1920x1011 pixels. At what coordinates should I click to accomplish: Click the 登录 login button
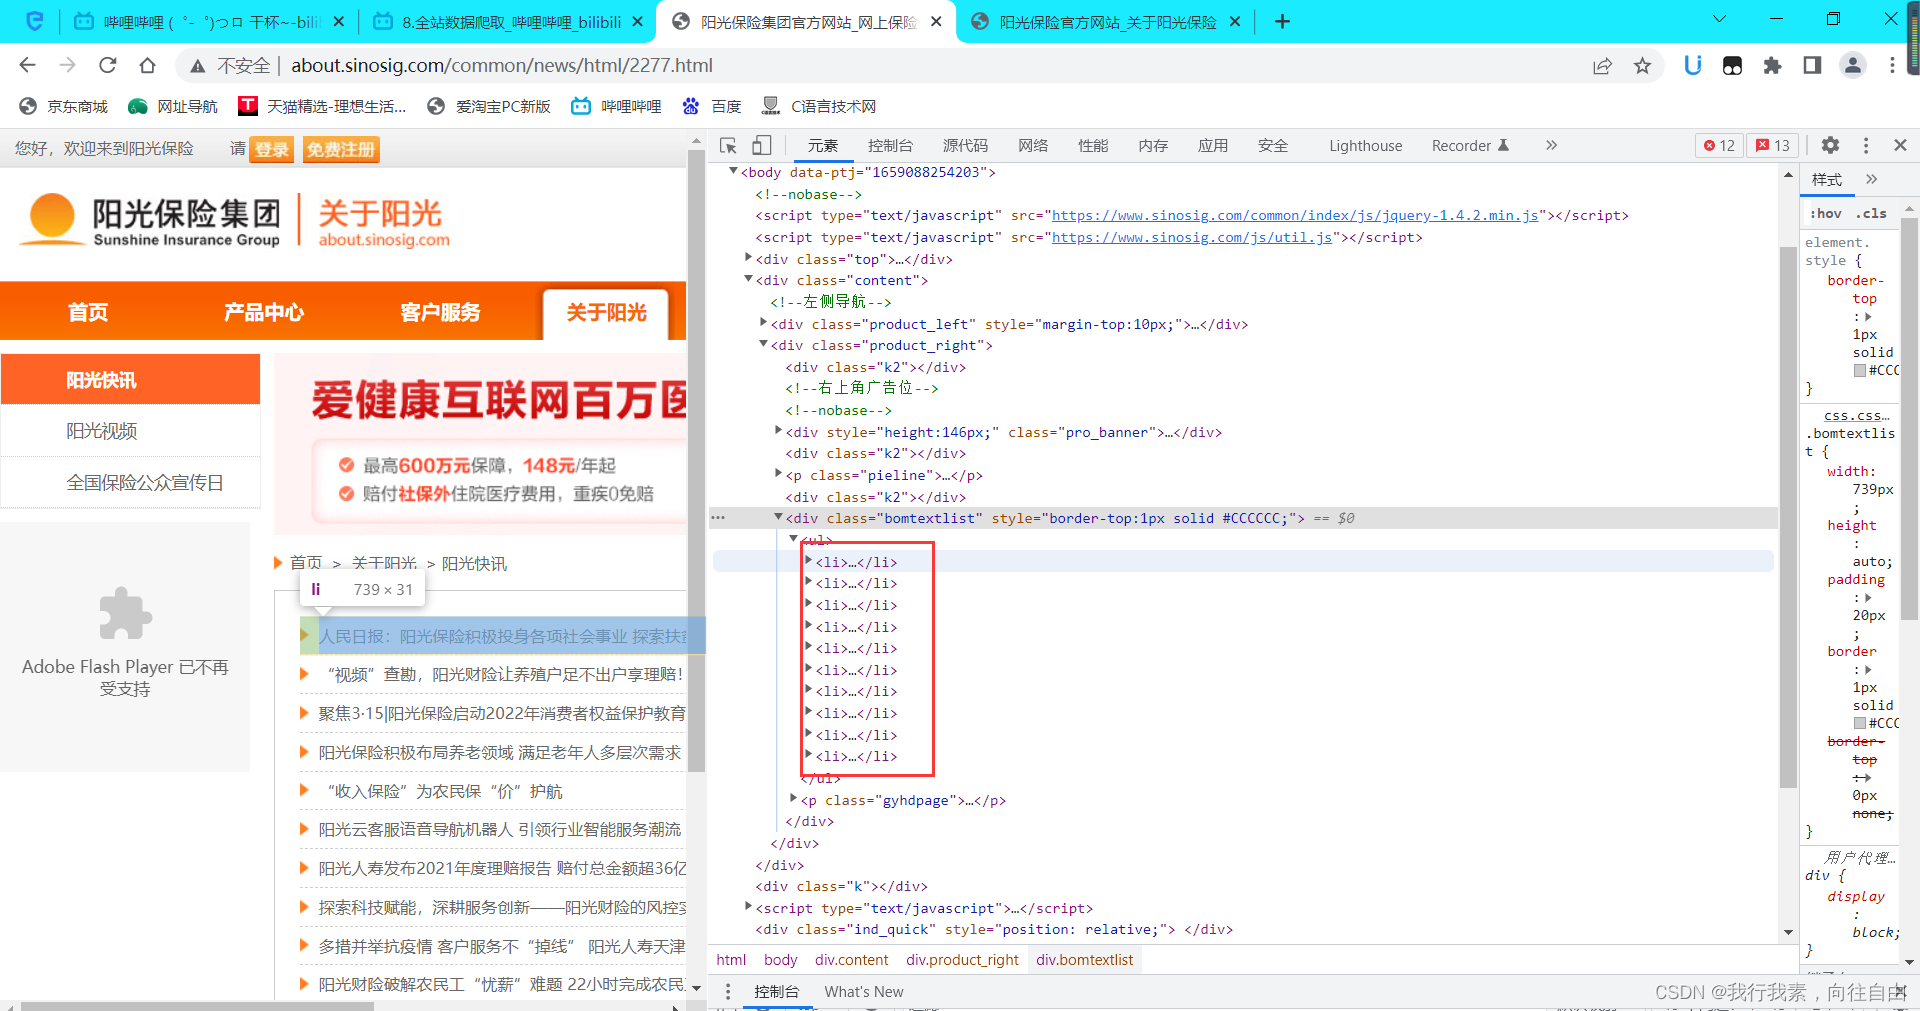click(271, 149)
